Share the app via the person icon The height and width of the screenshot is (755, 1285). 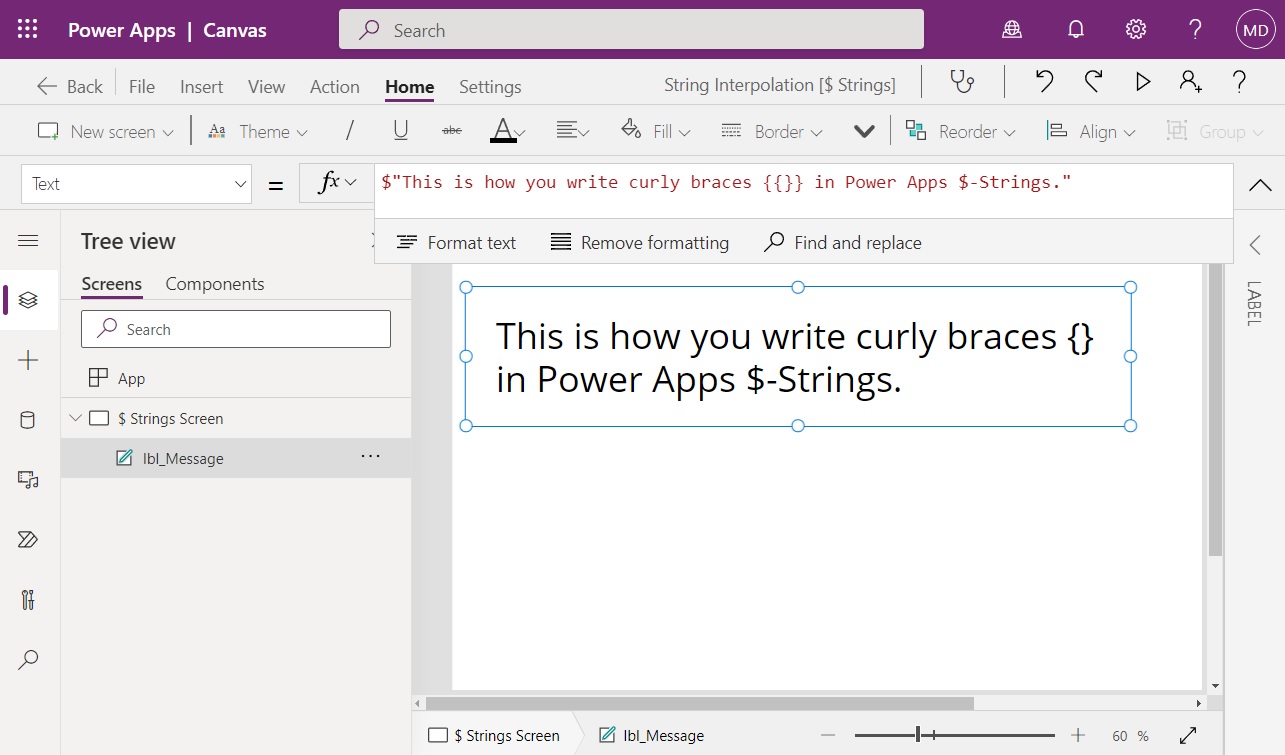coord(1191,84)
